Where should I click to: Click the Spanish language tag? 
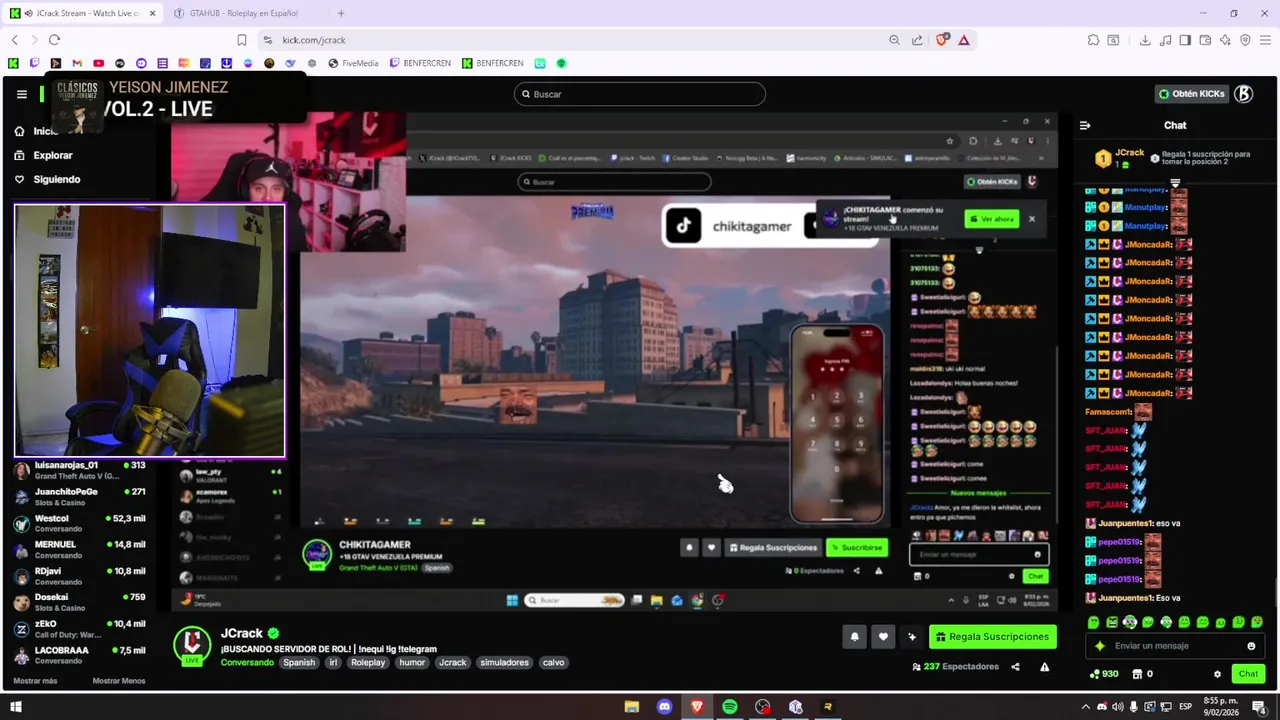click(298, 662)
